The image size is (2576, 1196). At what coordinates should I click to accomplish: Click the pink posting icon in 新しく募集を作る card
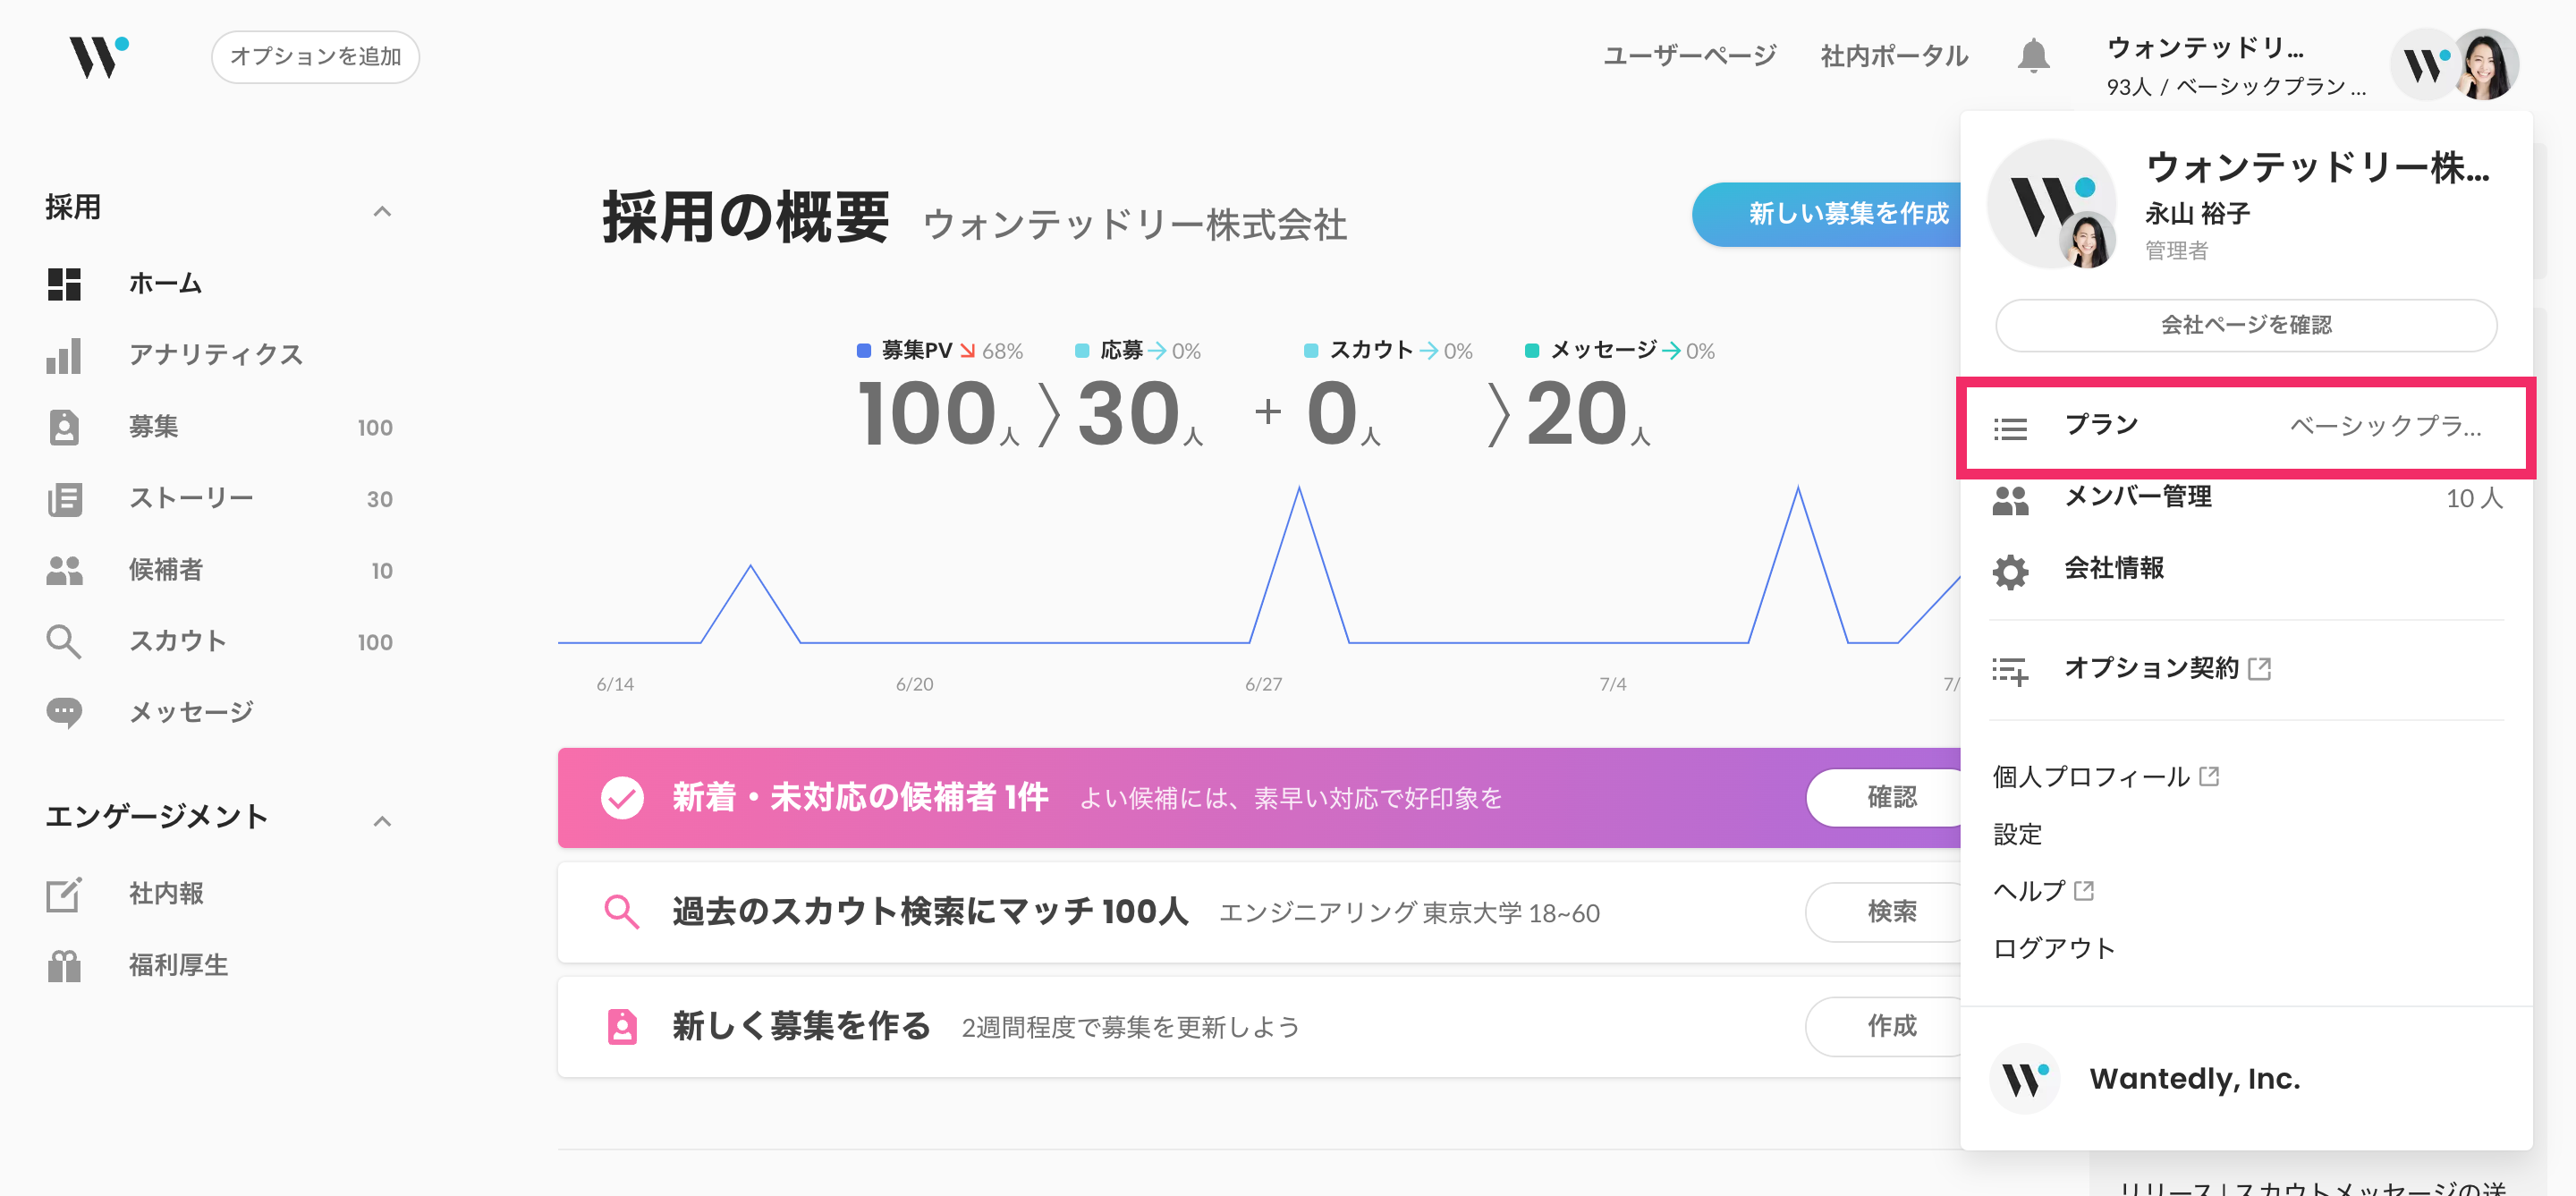coord(622,1026)
